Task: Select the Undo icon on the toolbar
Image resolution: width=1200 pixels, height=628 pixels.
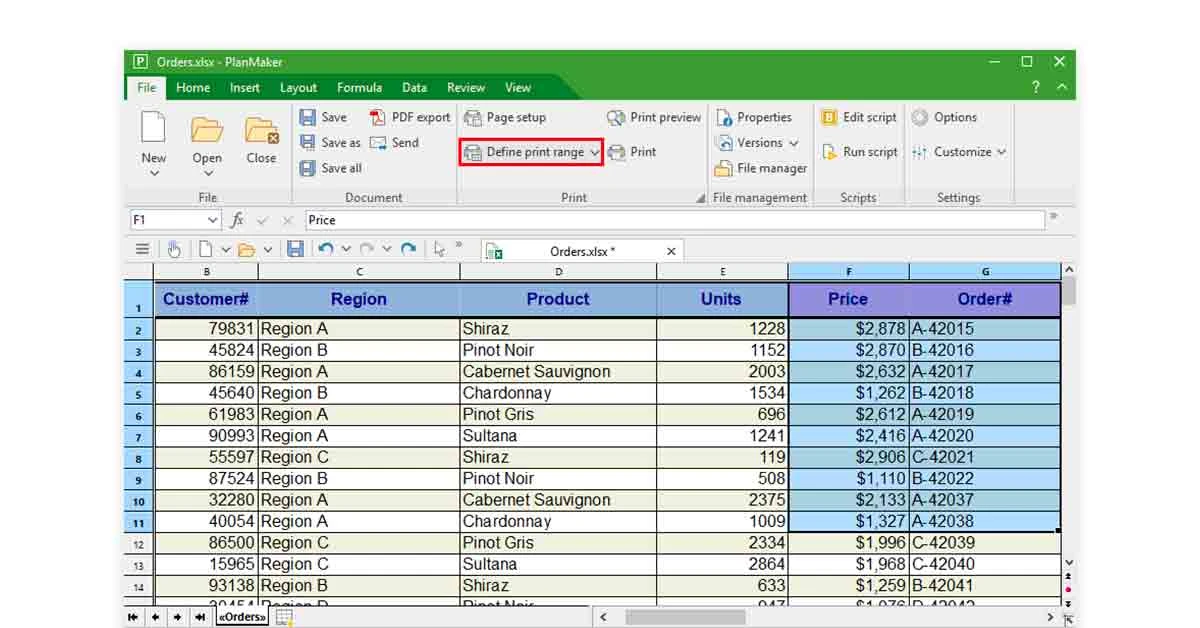Action: coord(325,250)
